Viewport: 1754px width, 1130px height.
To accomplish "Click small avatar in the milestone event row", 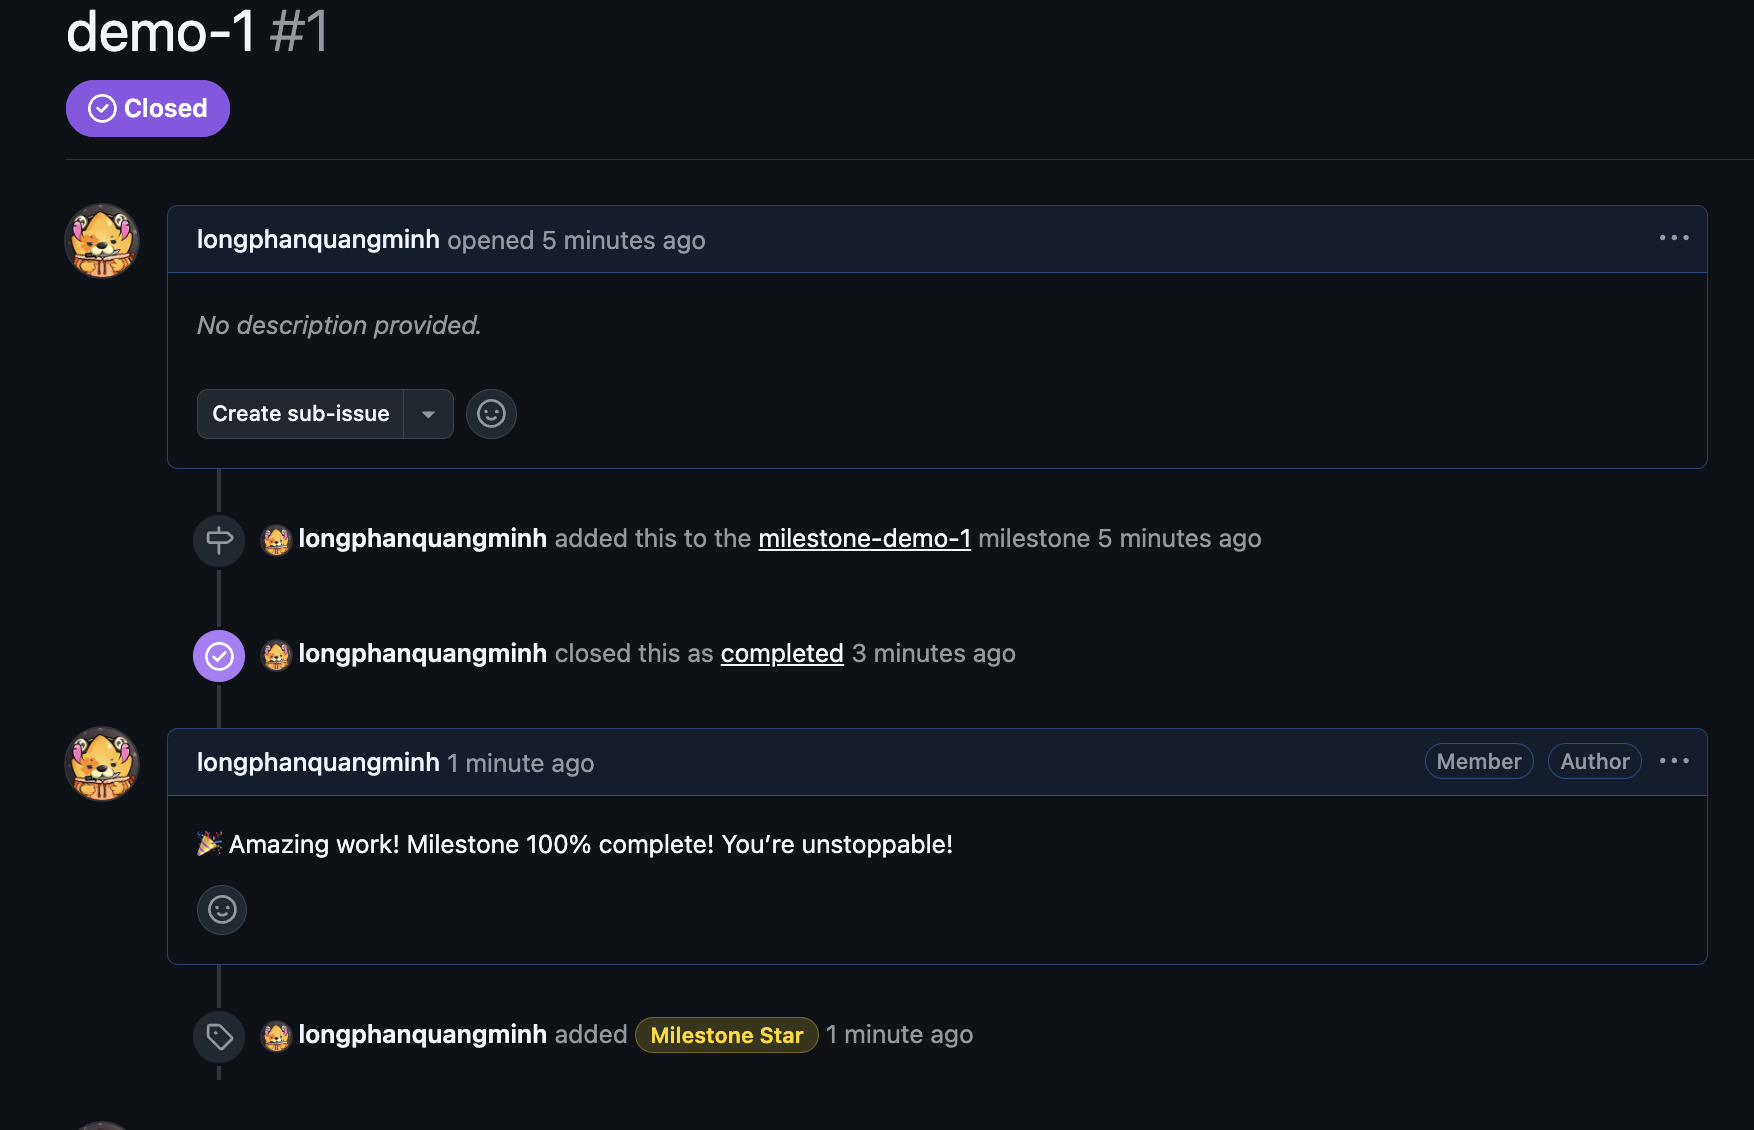I will point(276,540).
